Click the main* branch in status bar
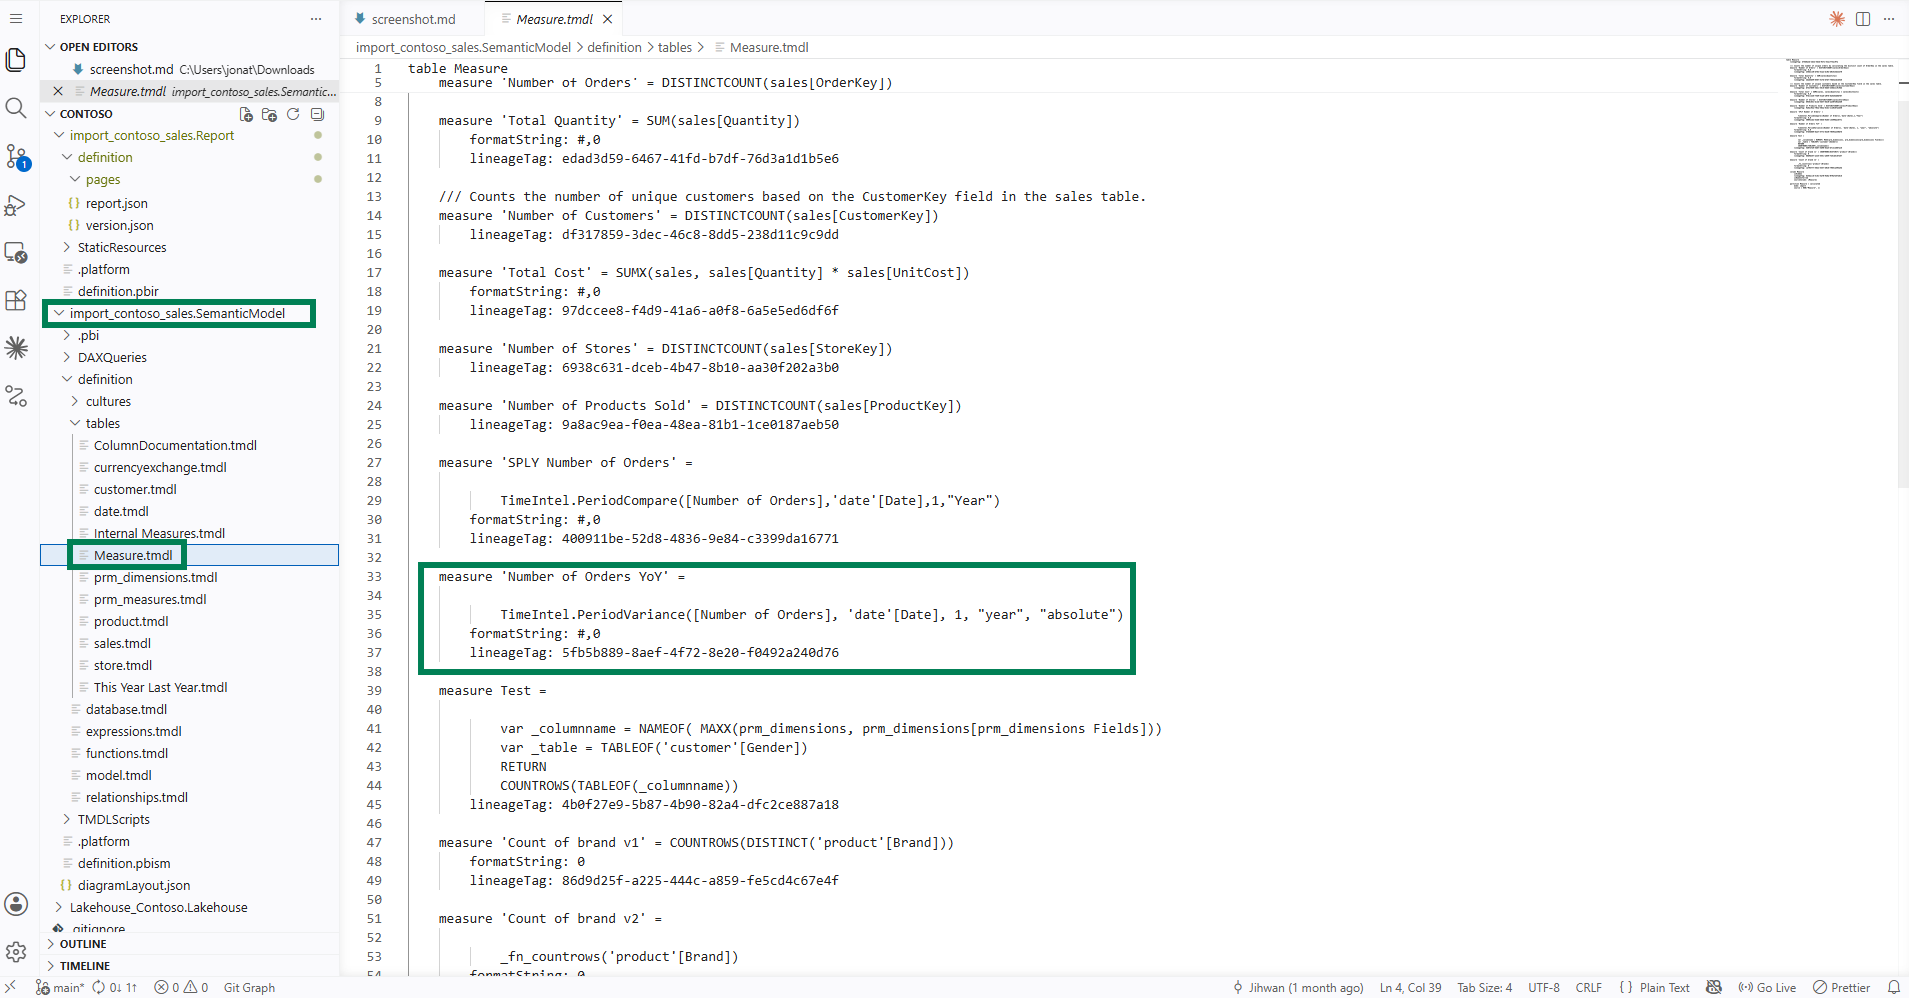Screen dimensions: 1909x998 (60, 987)
